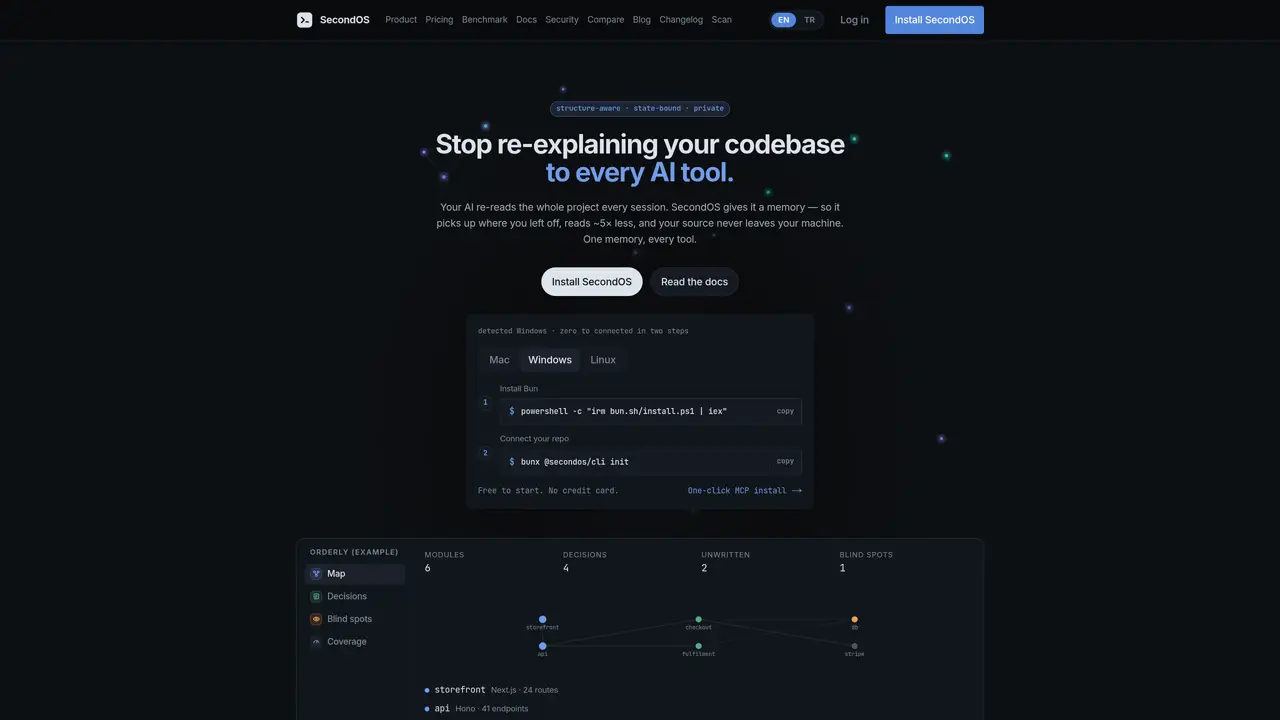
Task: Switch to the Linux install tab
Action: [x=603, y=360]
